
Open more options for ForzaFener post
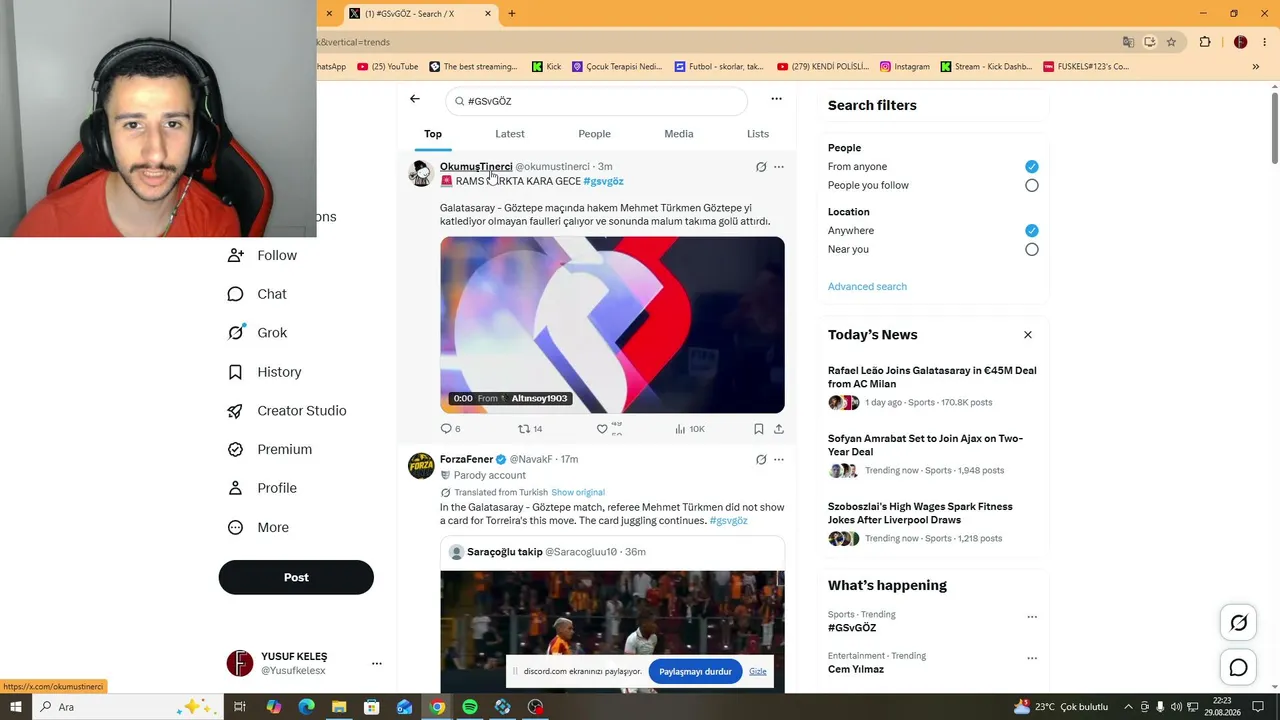(779, 460)
